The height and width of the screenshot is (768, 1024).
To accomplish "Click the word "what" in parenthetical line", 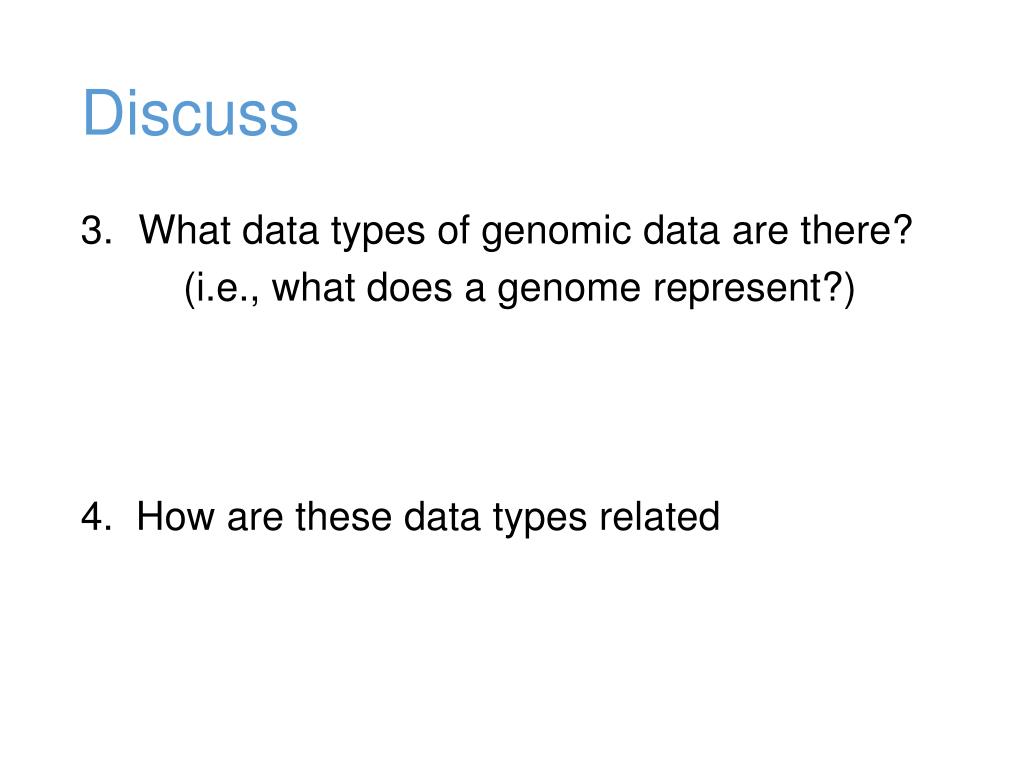I will (313, 287).
